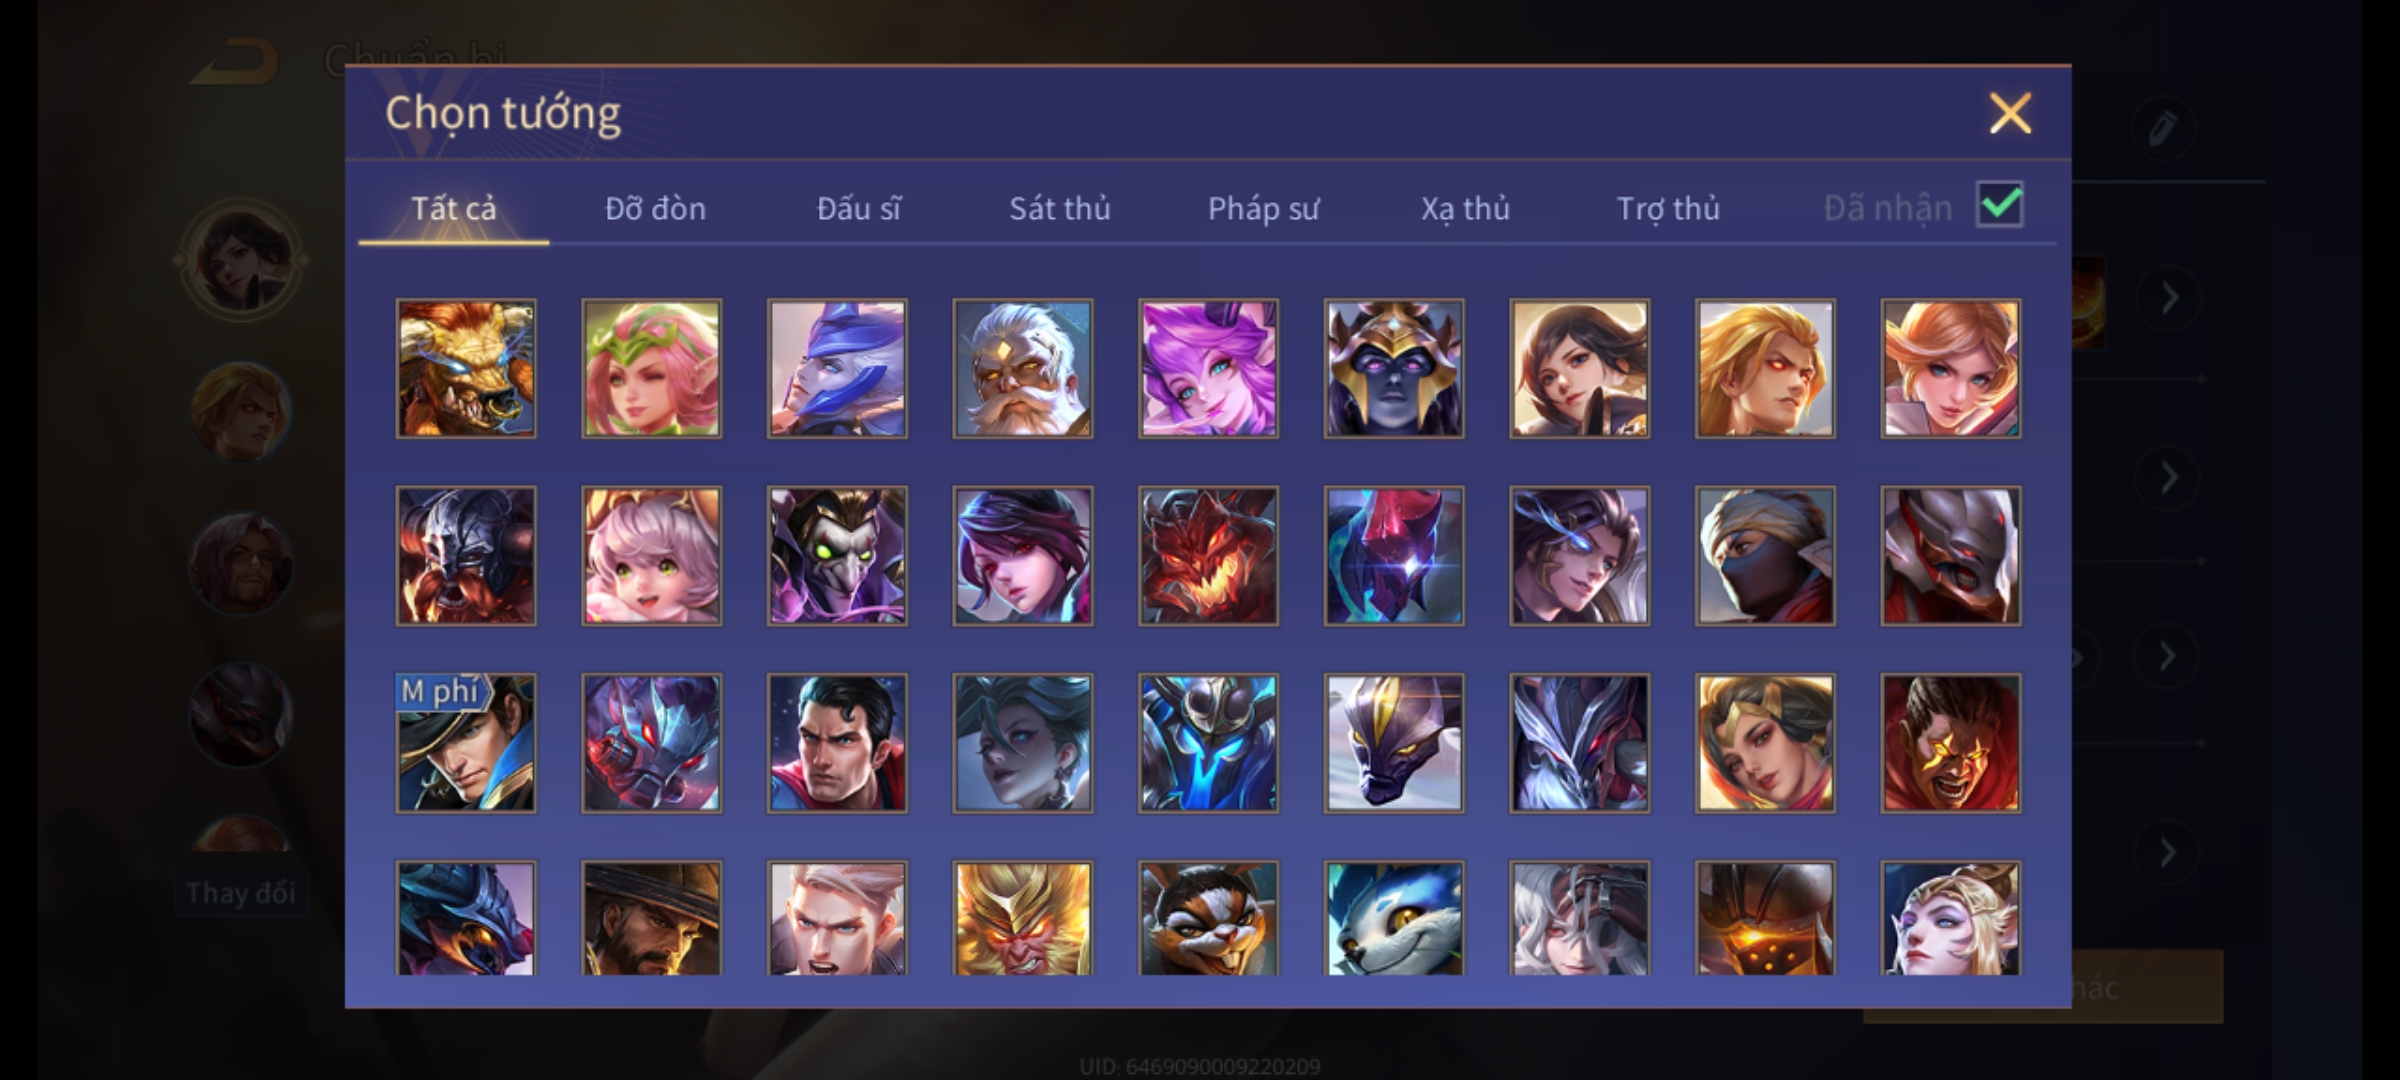
Task: Select the golden lion beast hero portrait
Action: [466, 369]
